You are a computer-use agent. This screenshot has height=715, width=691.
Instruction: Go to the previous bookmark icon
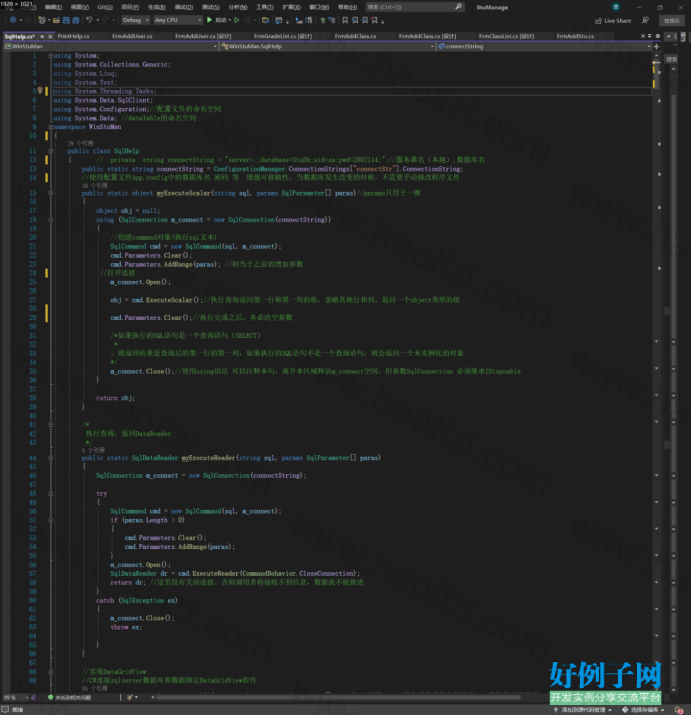pyautogui.click(x=355, y=20)
